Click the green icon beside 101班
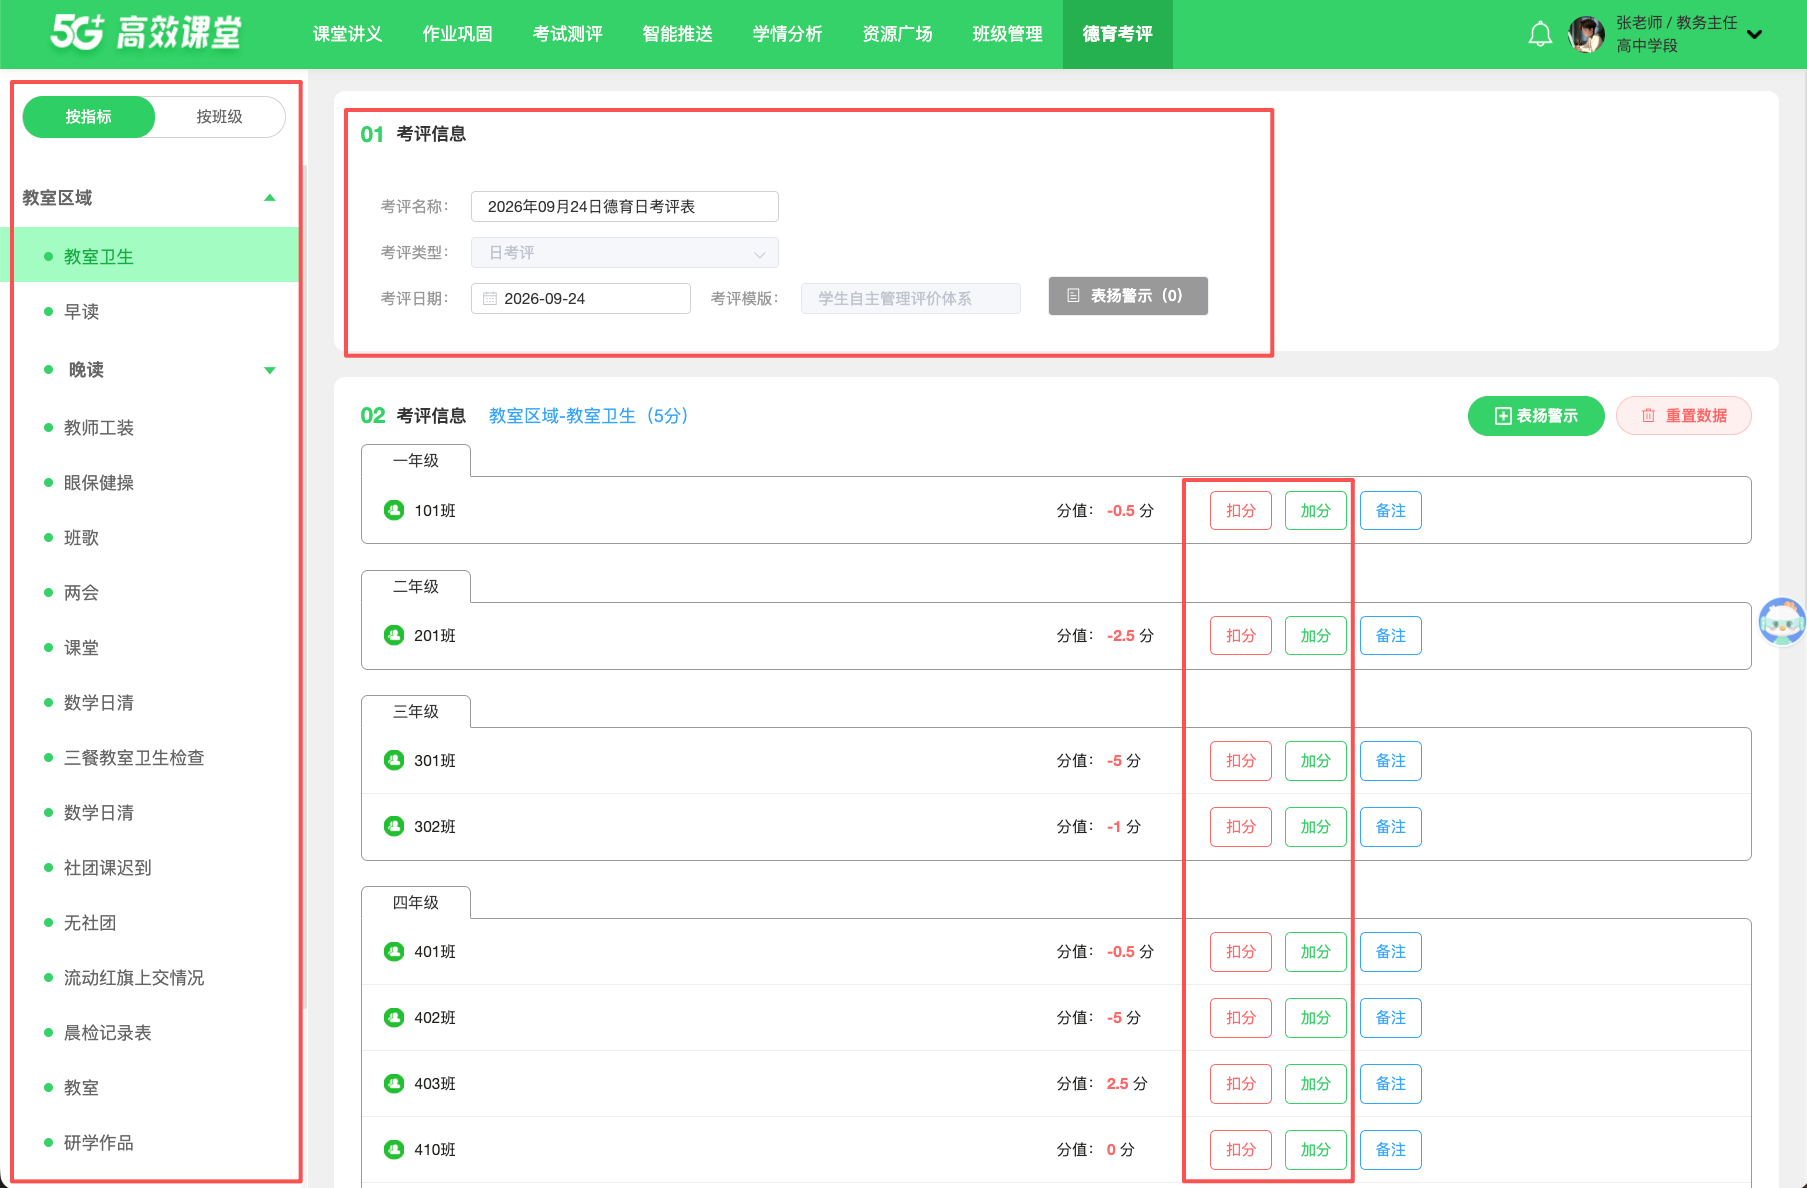1807x1188 pixels. [394, 510]
